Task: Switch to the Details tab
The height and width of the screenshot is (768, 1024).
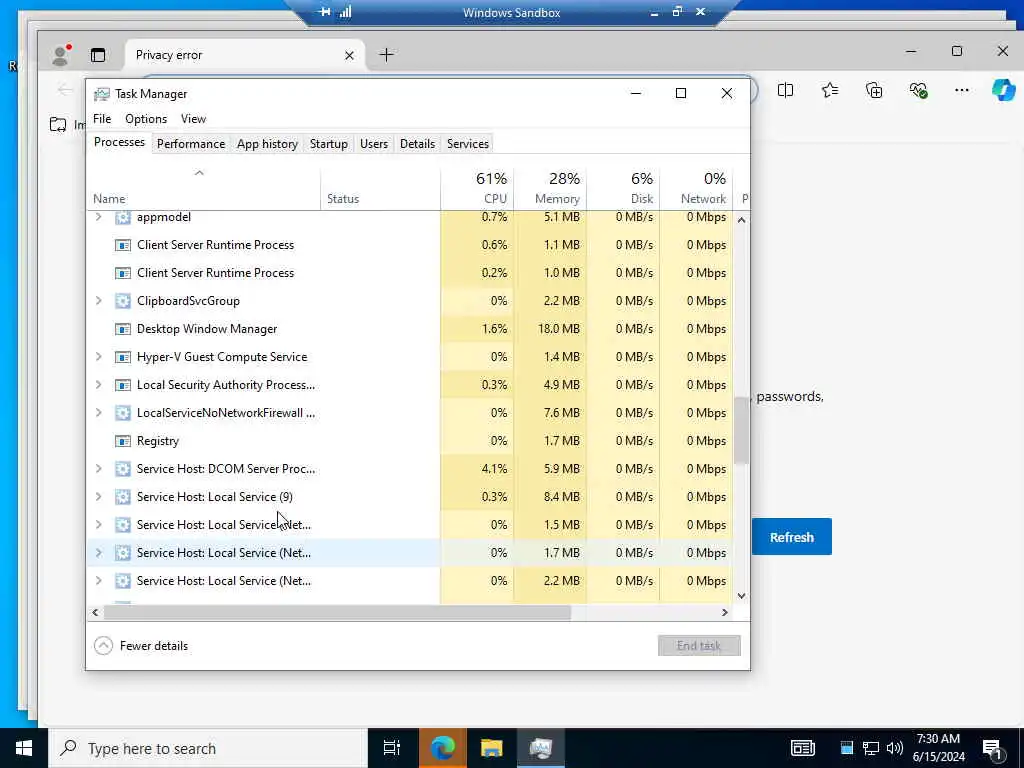Action: pyautogui.click(x=417, y=144)
